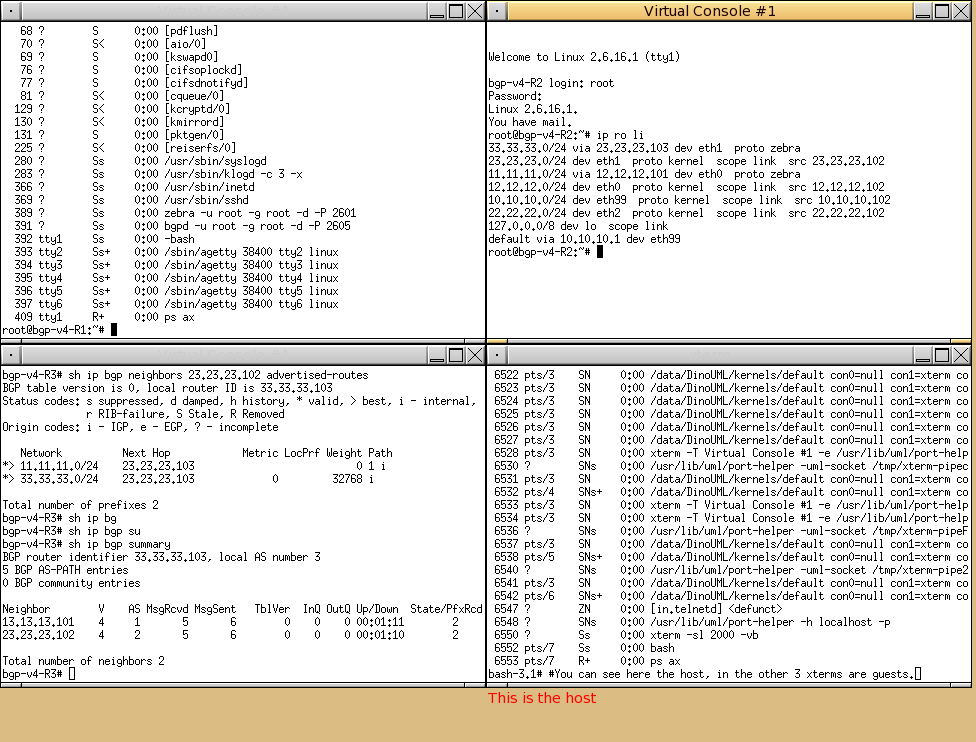Image resolution: width=976 pixels, height=742 pixels.
Task: Open window menu of the host bash terminal
Action: (497, 355)
